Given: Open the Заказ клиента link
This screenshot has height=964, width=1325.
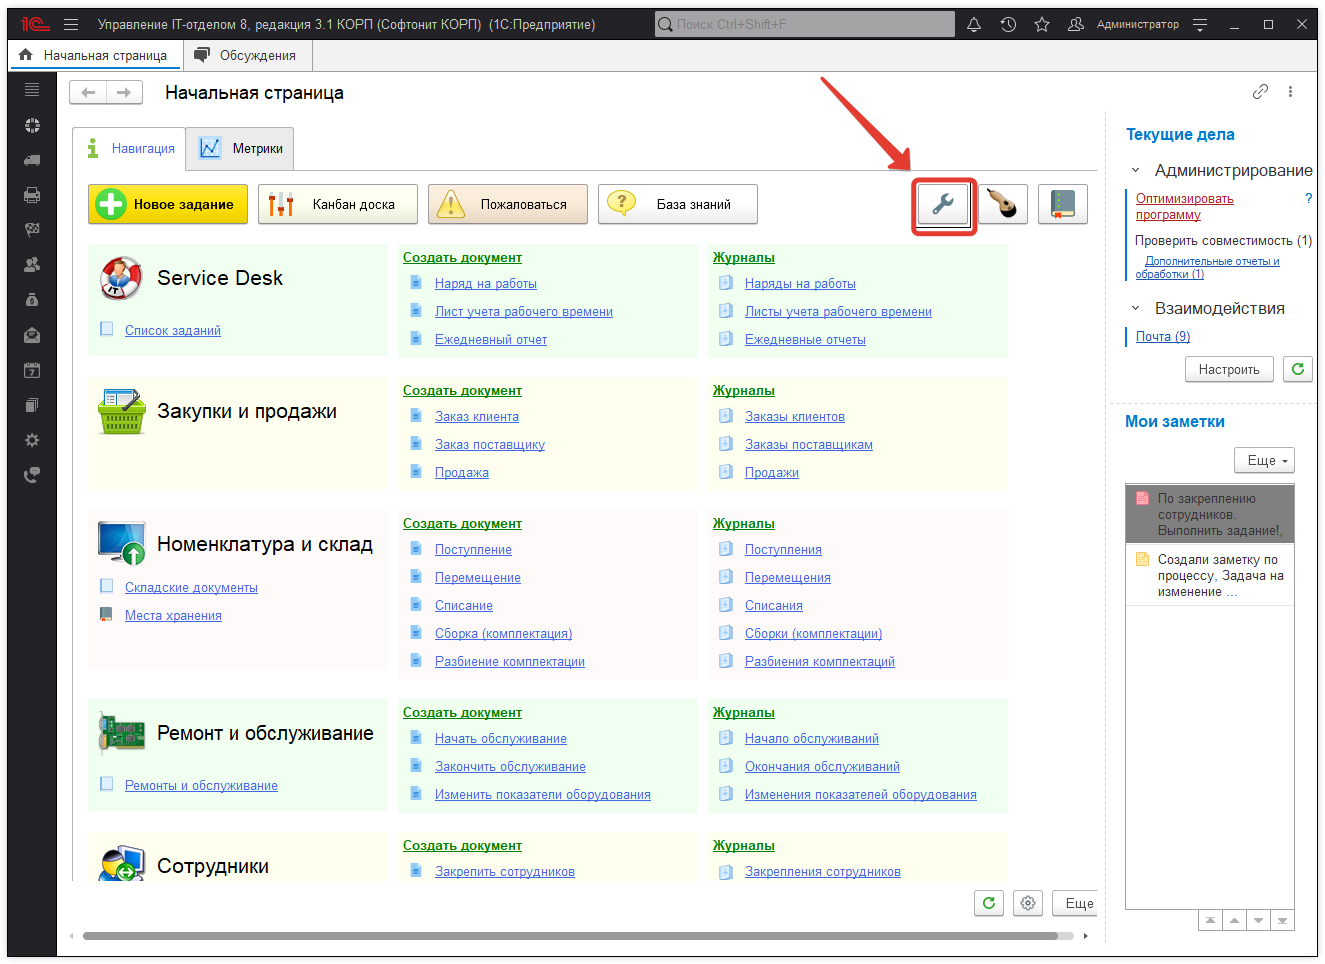Looking at the screenshot, I should click(476, 417).
